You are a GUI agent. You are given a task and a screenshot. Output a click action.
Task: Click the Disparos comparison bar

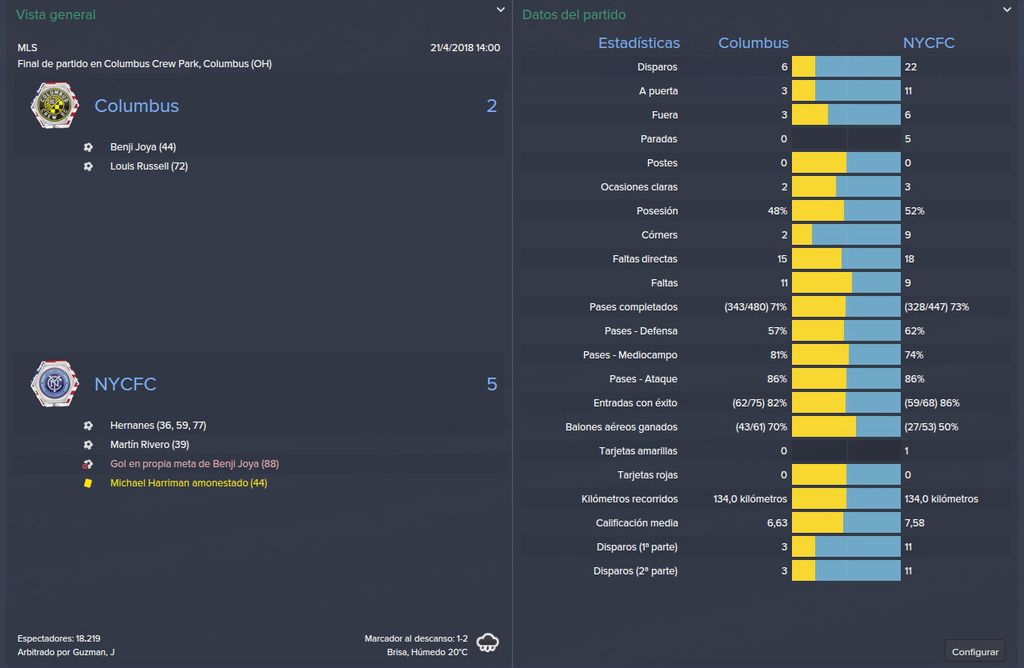(x=846, y=67)
